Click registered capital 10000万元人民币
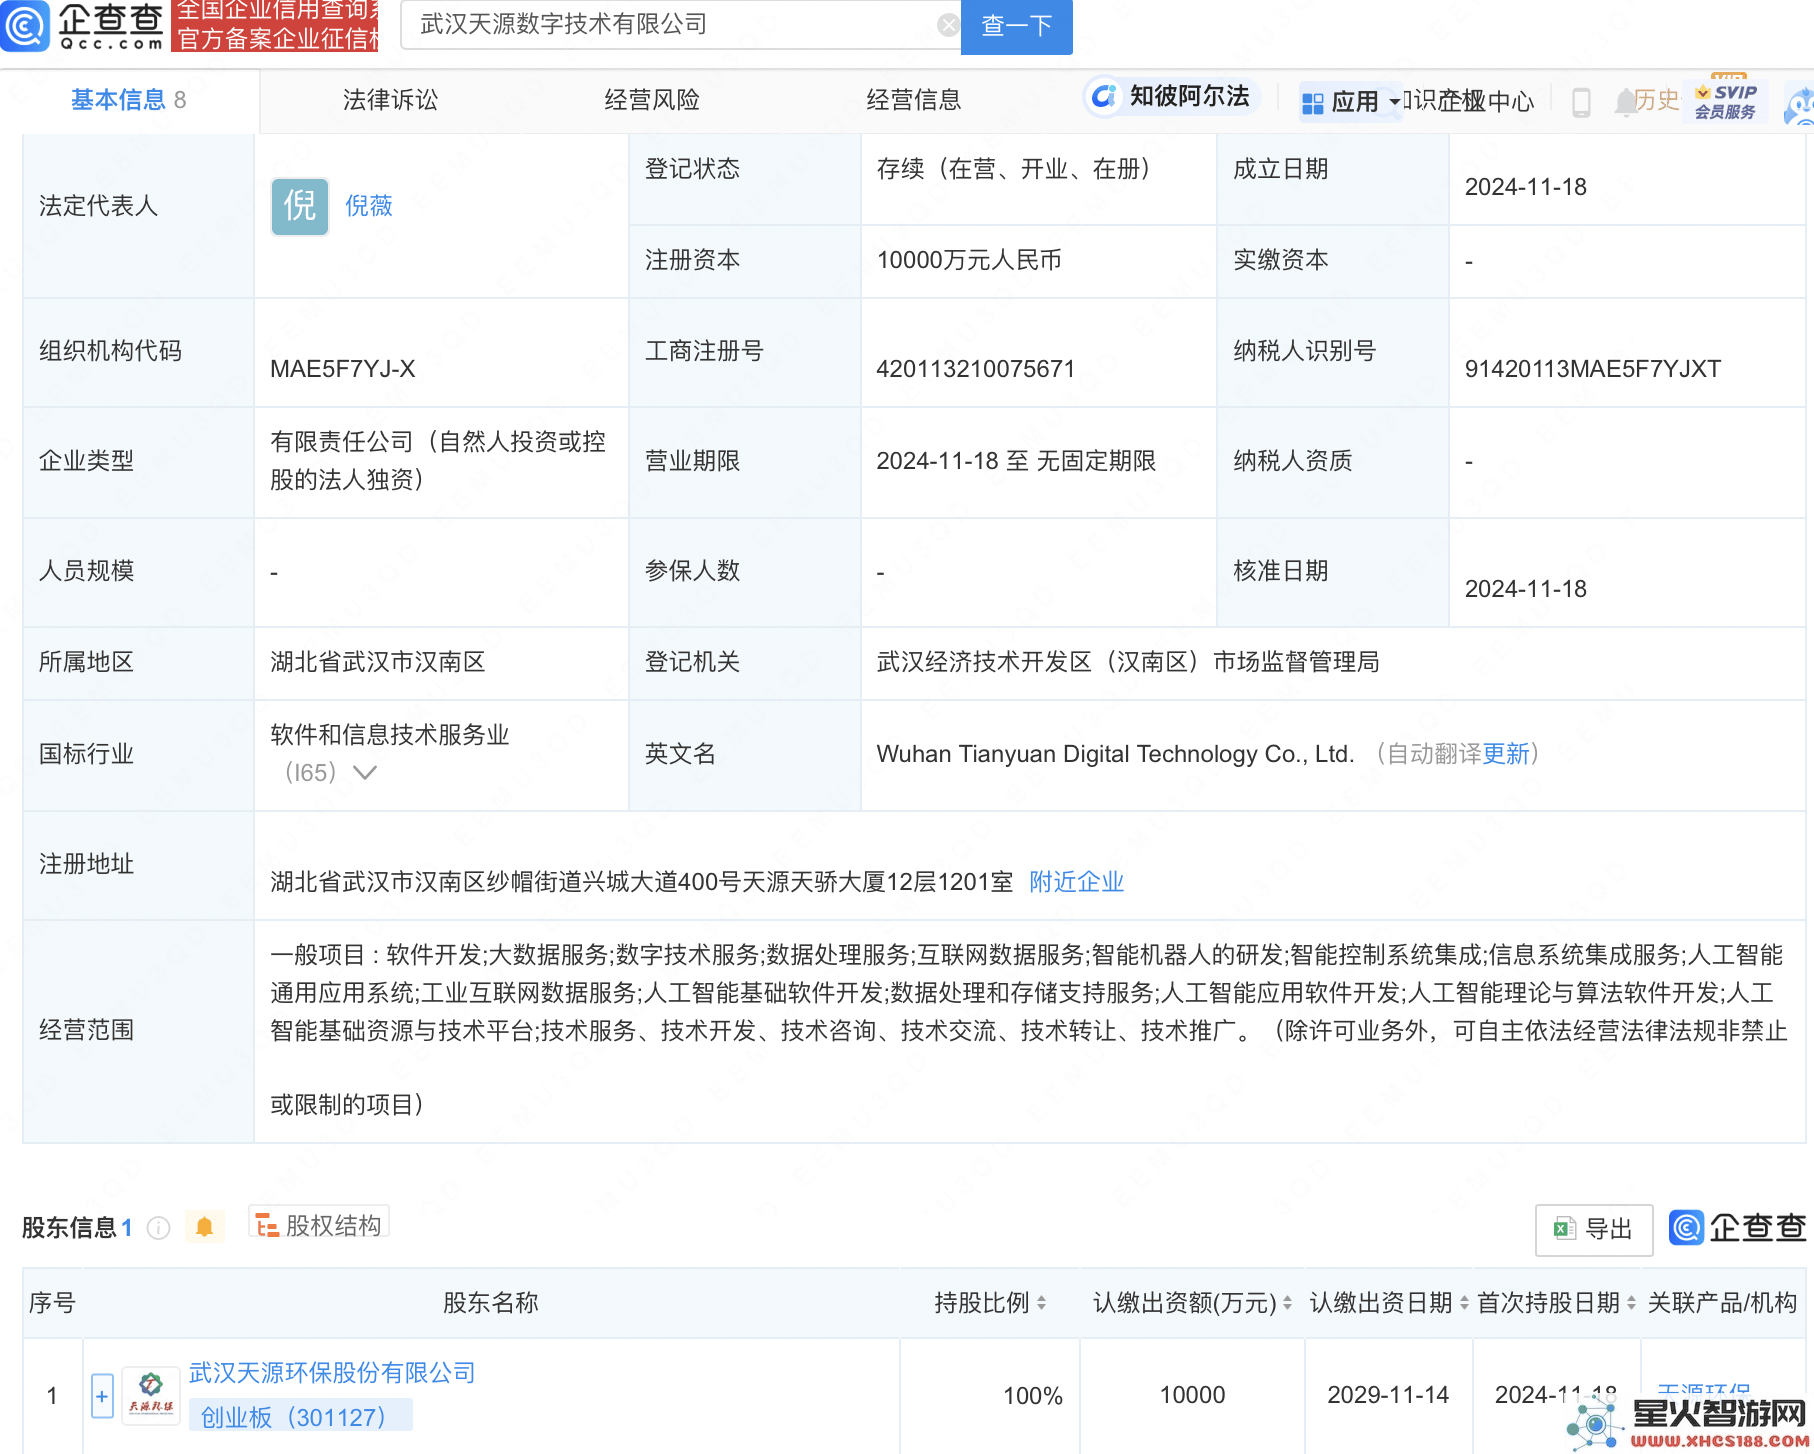The width and height of the screenshot is (1814, 1454). tap(969, 260)
